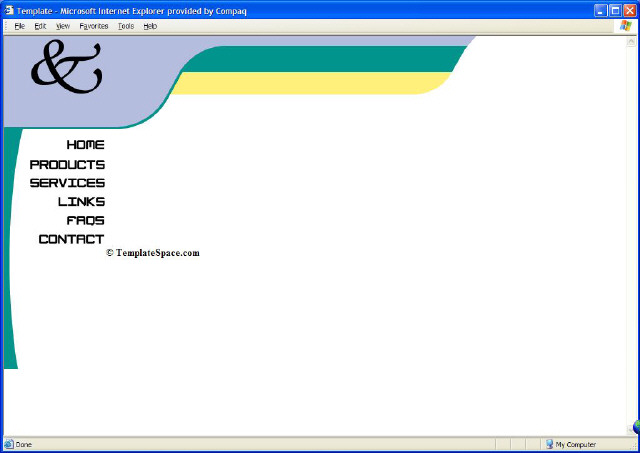Click the My Computer security zone icon
This screenshot has width=640, height=453.
(x=549, y=444)
